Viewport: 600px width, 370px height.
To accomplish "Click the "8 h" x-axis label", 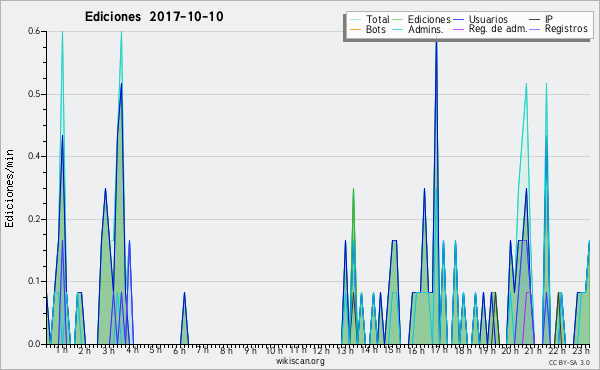I will 226,350.
